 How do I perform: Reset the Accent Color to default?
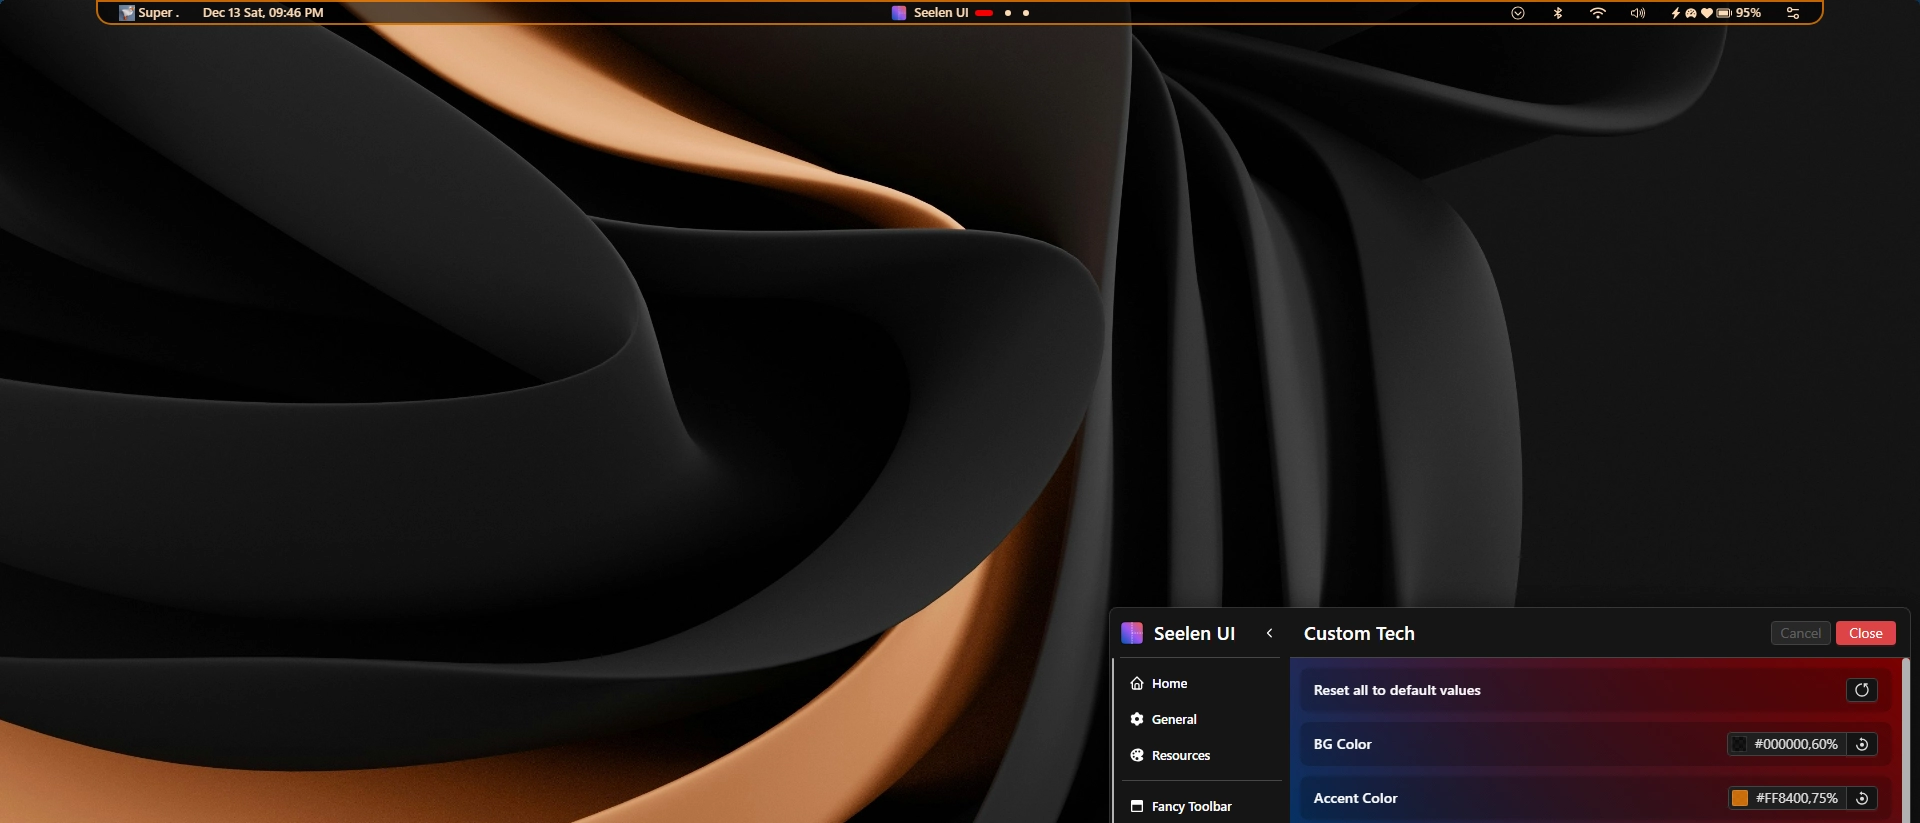coord(1862,798)
